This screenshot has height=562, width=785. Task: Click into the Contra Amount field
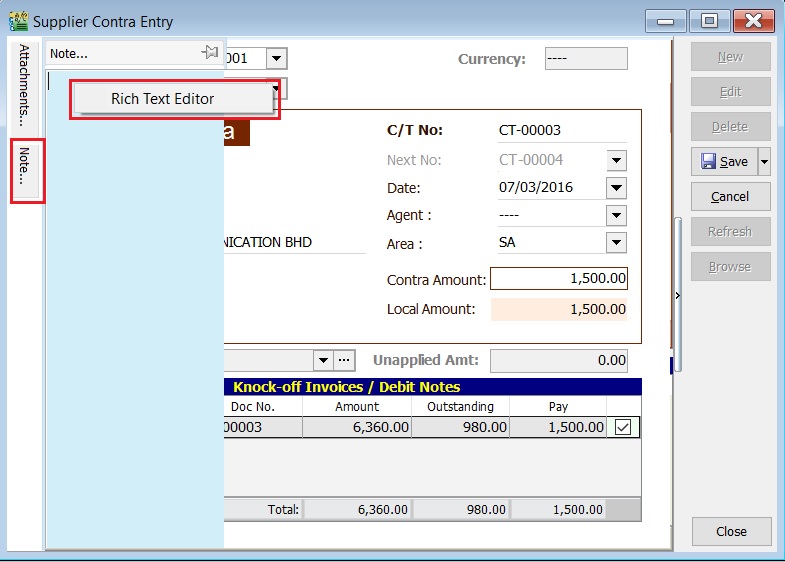[559, 279]
